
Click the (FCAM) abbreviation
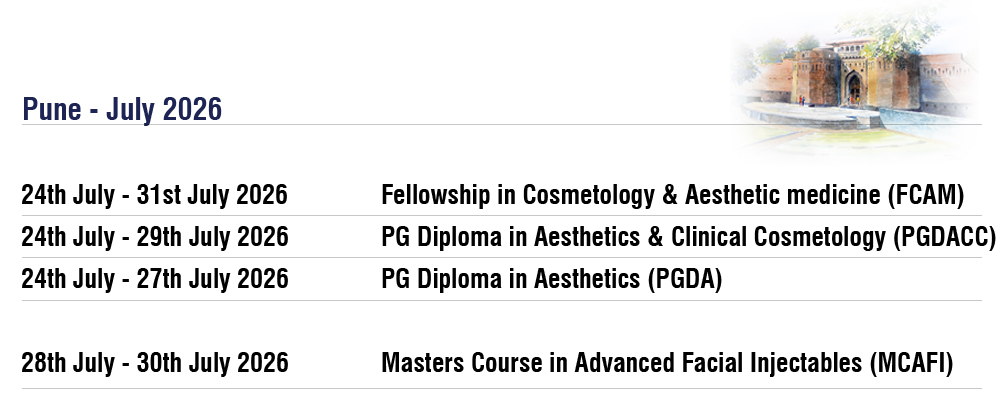(925, 195)
